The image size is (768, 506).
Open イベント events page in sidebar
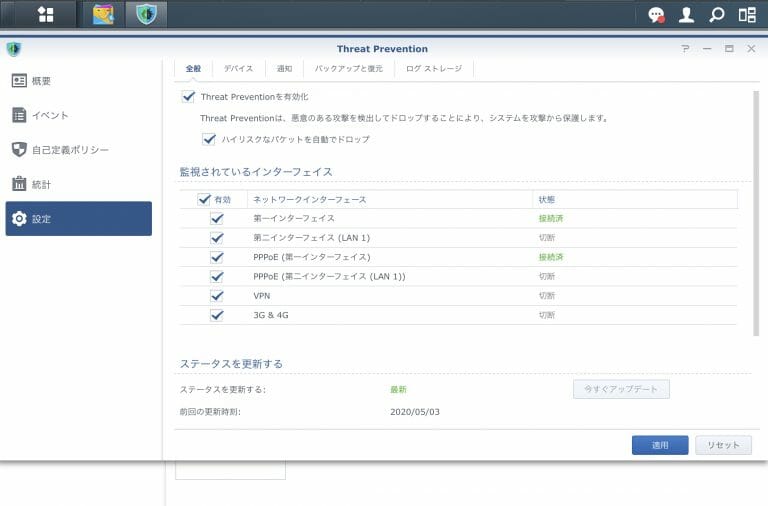click(78, 115)
